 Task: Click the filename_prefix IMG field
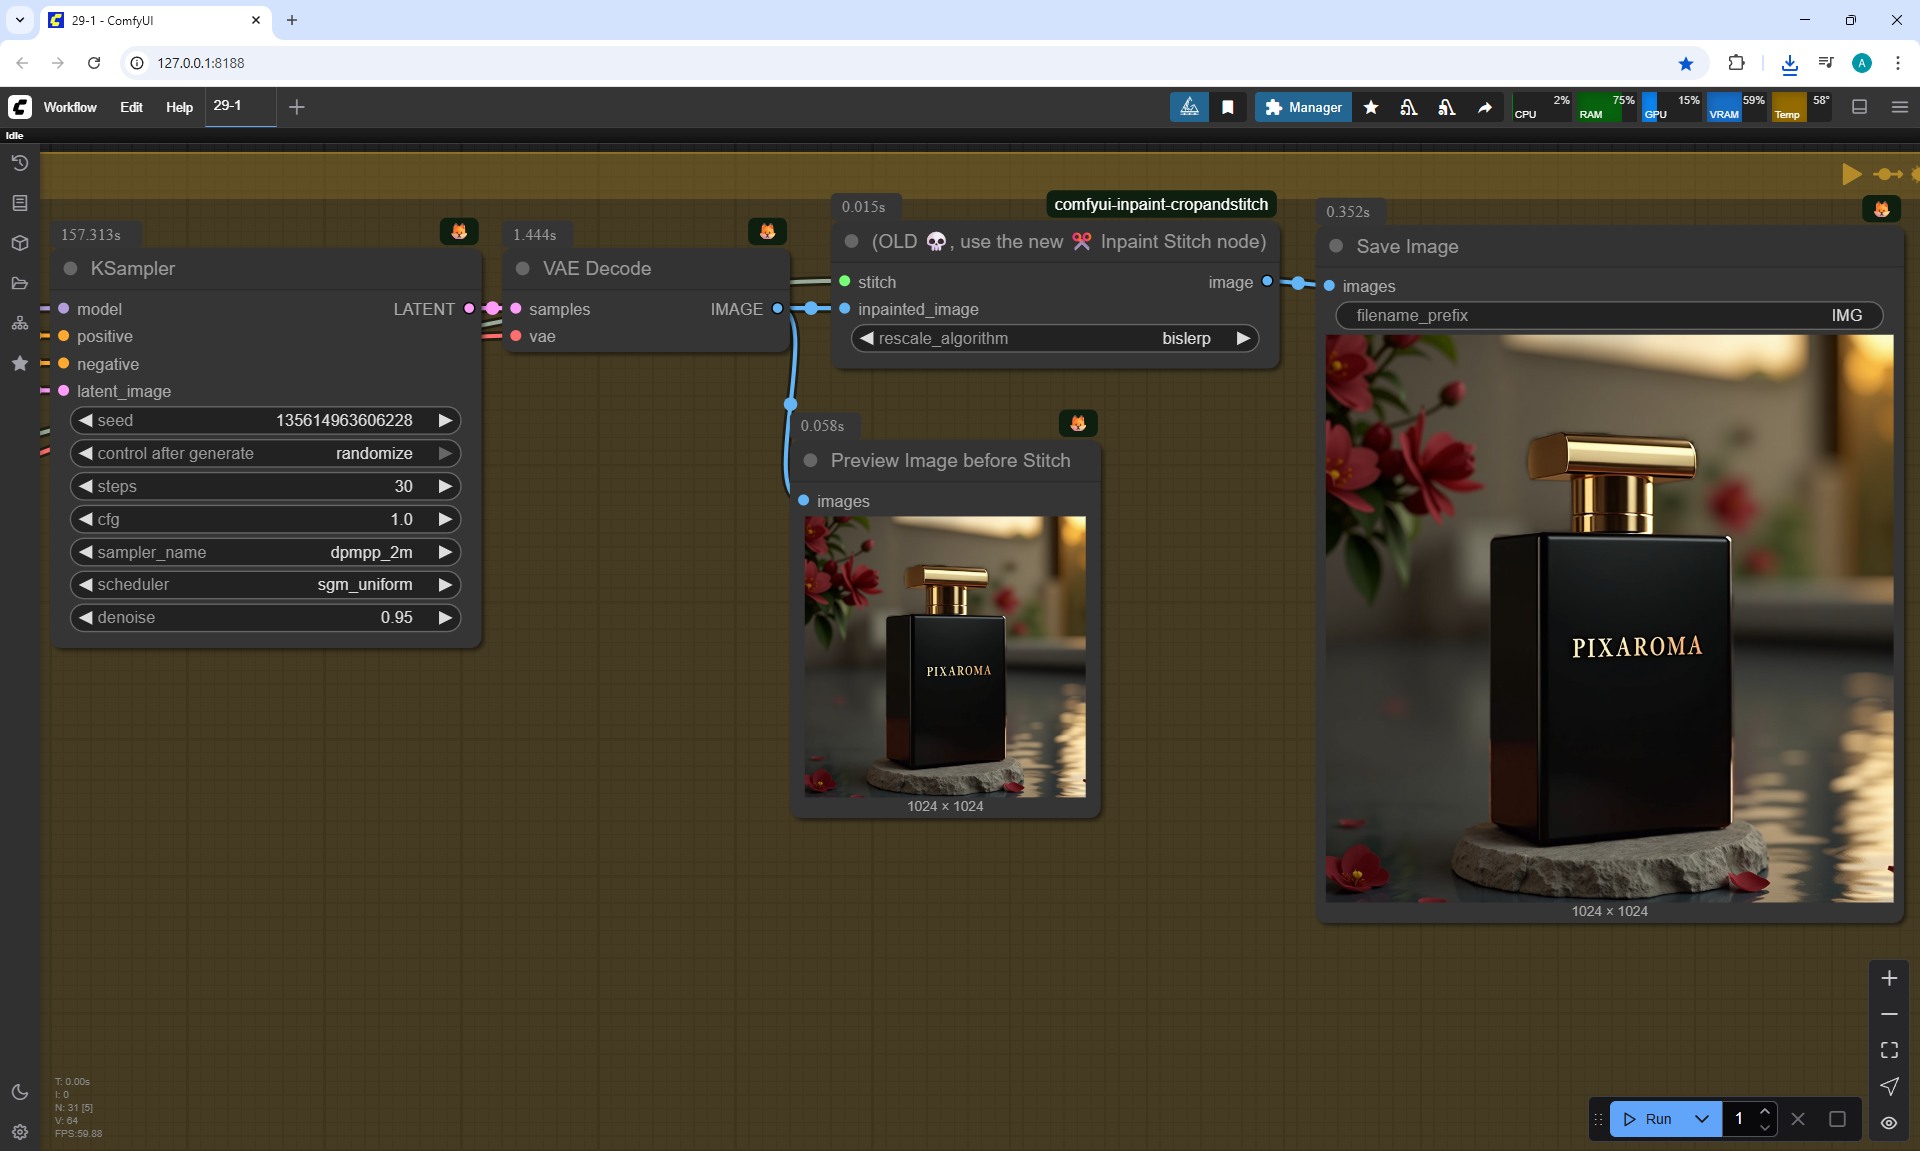[x=1608, y=315]
